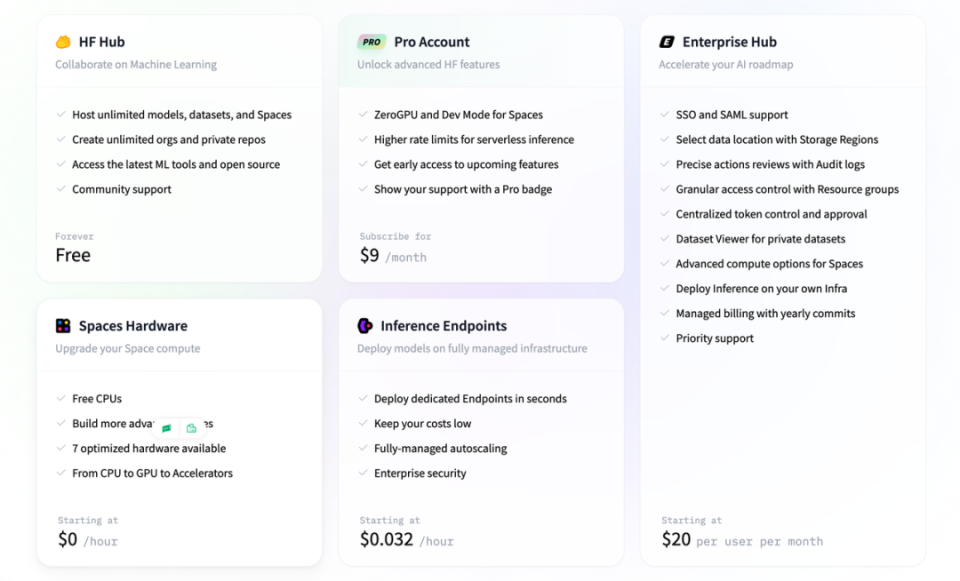
Task: Click checkmark beside Enterprise security
Action: (x=363, y=474)
